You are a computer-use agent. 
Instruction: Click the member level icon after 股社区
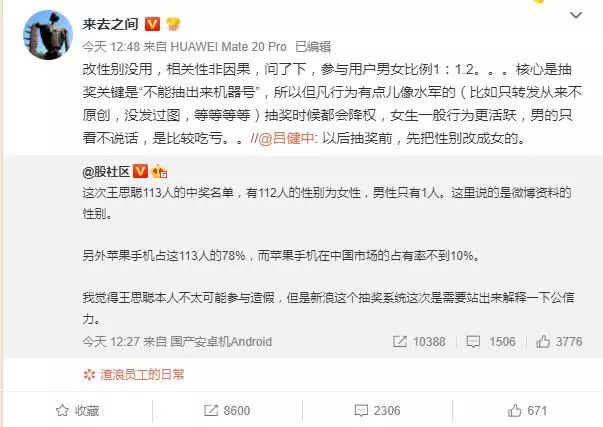click(159, 171)
